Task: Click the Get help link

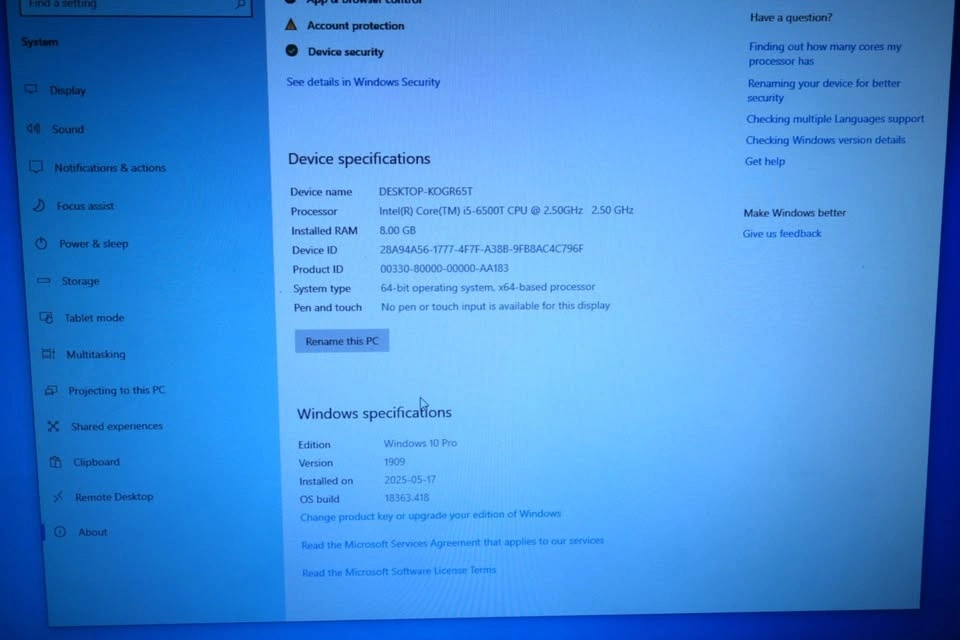Action: (x=765, y=161)
